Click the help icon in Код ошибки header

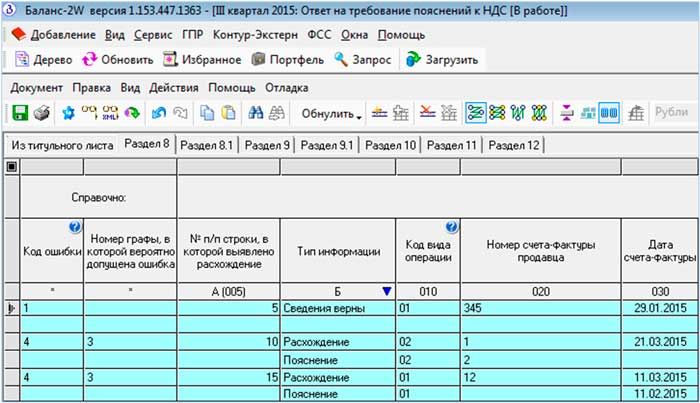[x=75, y=227]
